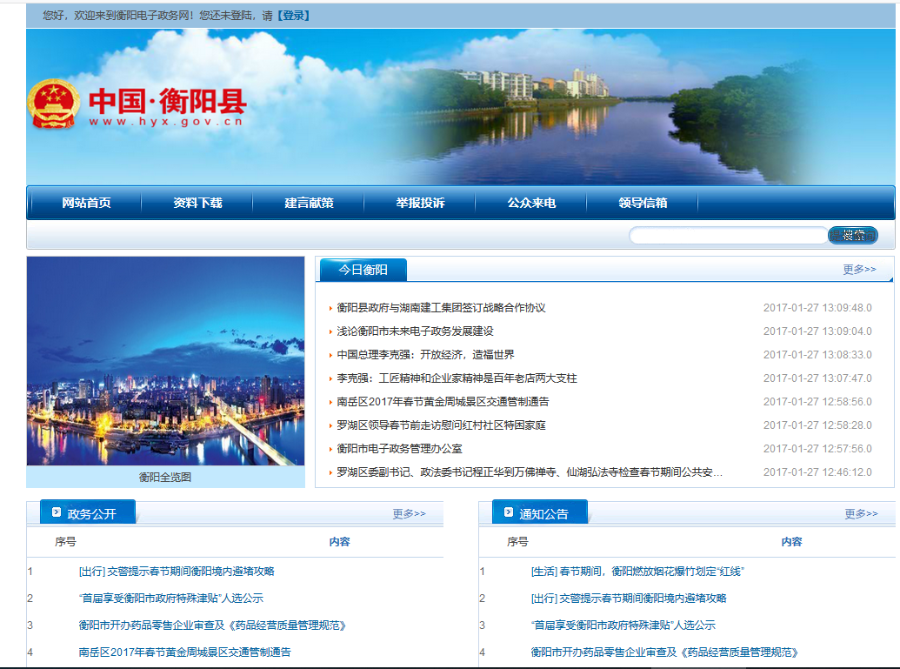Screen dimensions: 900x669
Task: Open 领导信箱 navigation entry
Action: [643, 202]
